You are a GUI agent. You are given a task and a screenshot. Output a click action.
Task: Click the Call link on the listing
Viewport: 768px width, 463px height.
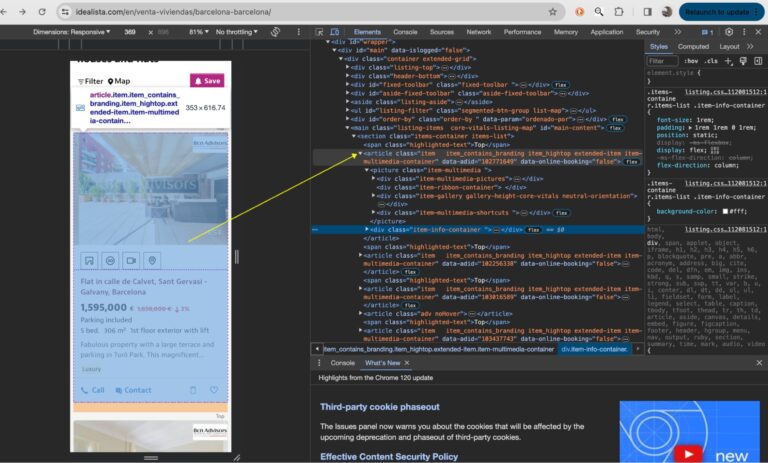tap(93, 390)
